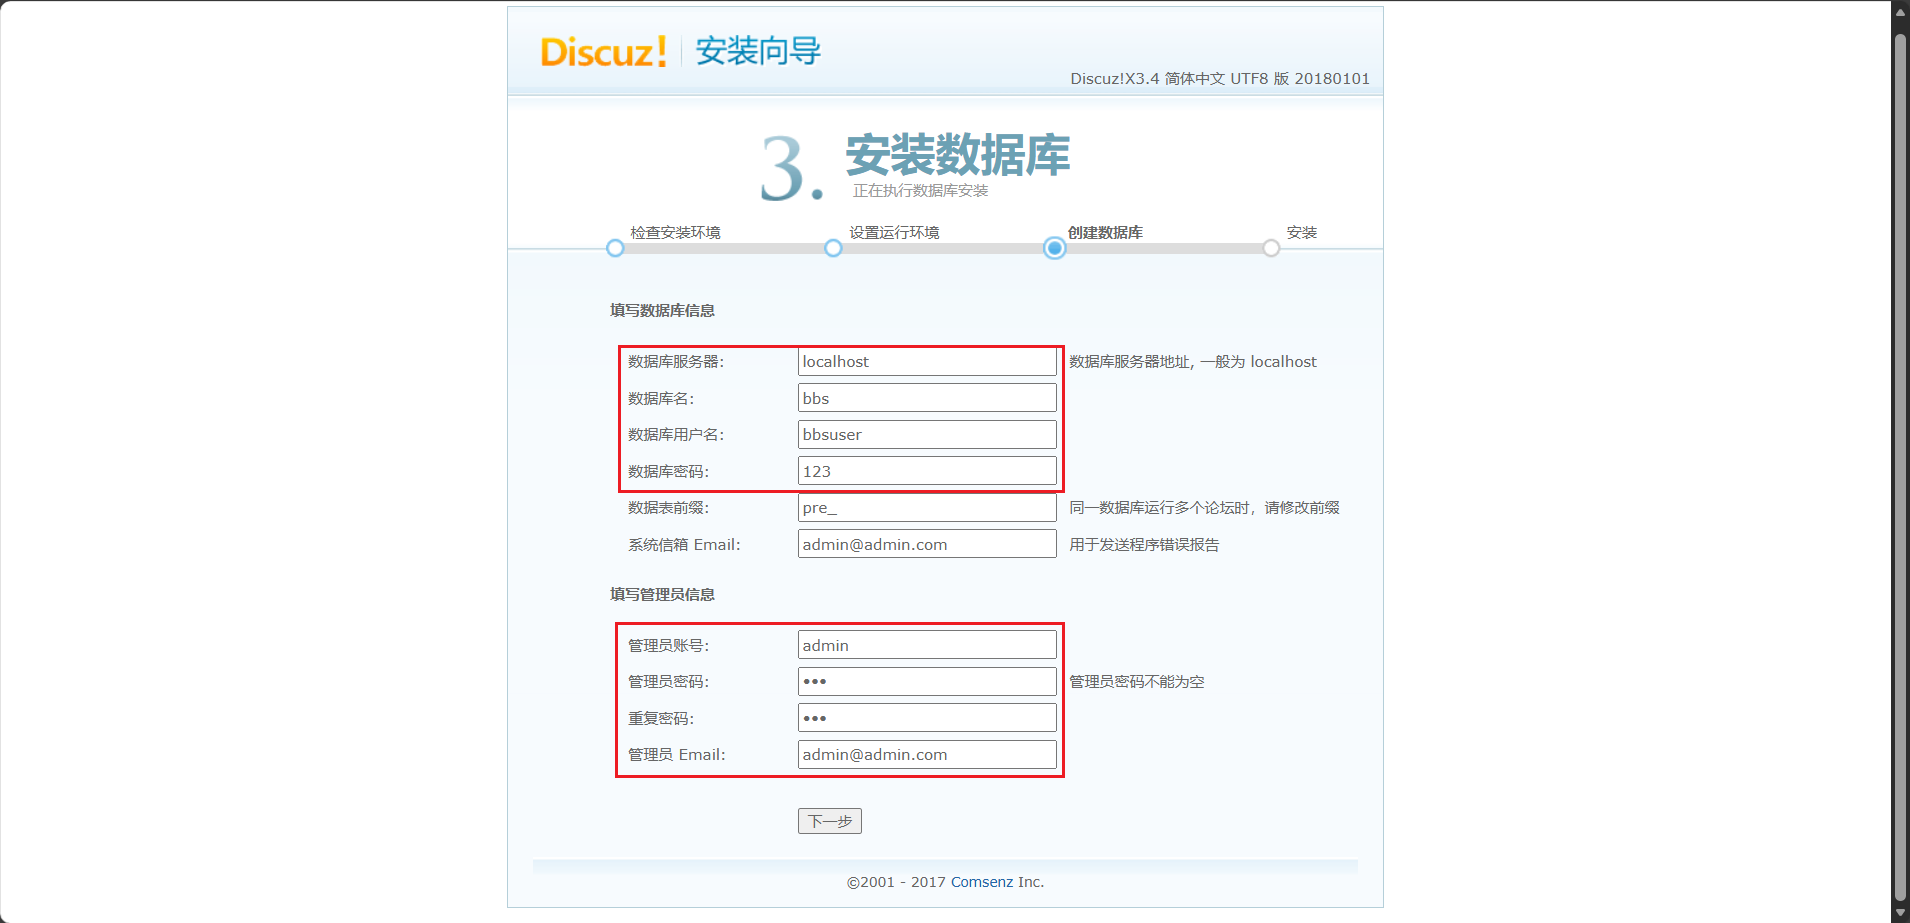The image size is (1910, 923).
Task: Click the 系统信箱 Email label
Action: point(684,544)
